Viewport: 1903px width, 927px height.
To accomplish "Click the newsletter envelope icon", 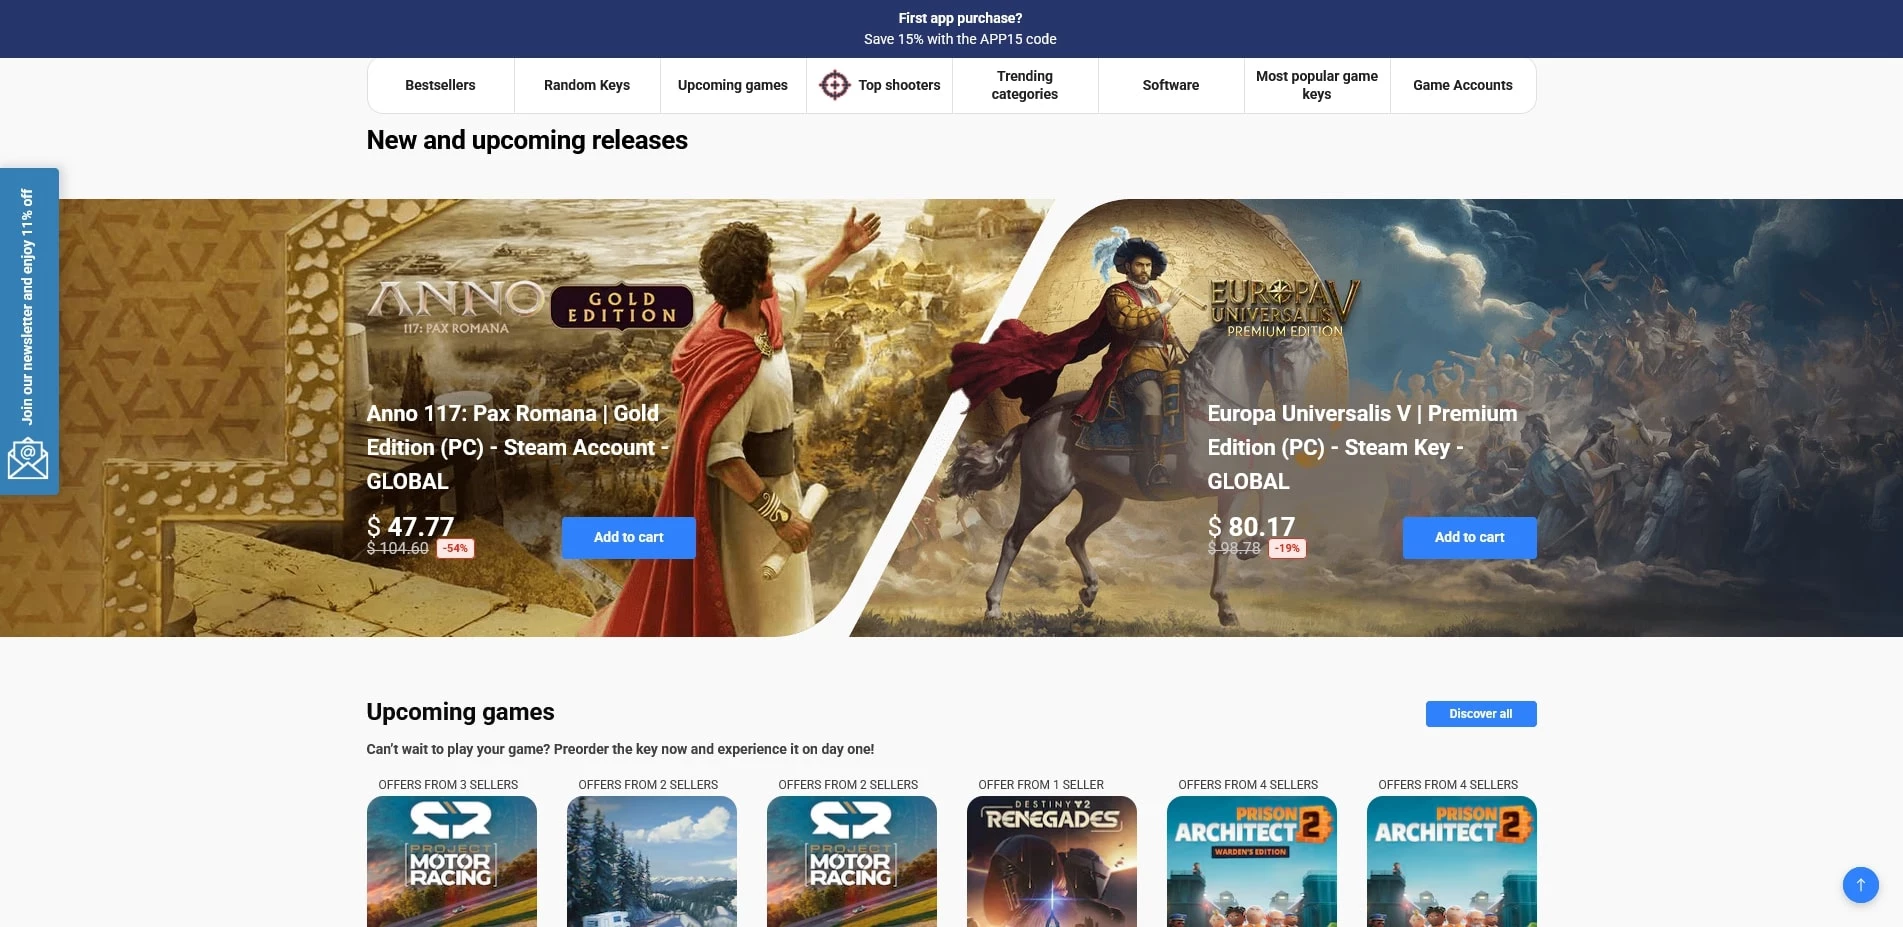I will tap(28, 459).
